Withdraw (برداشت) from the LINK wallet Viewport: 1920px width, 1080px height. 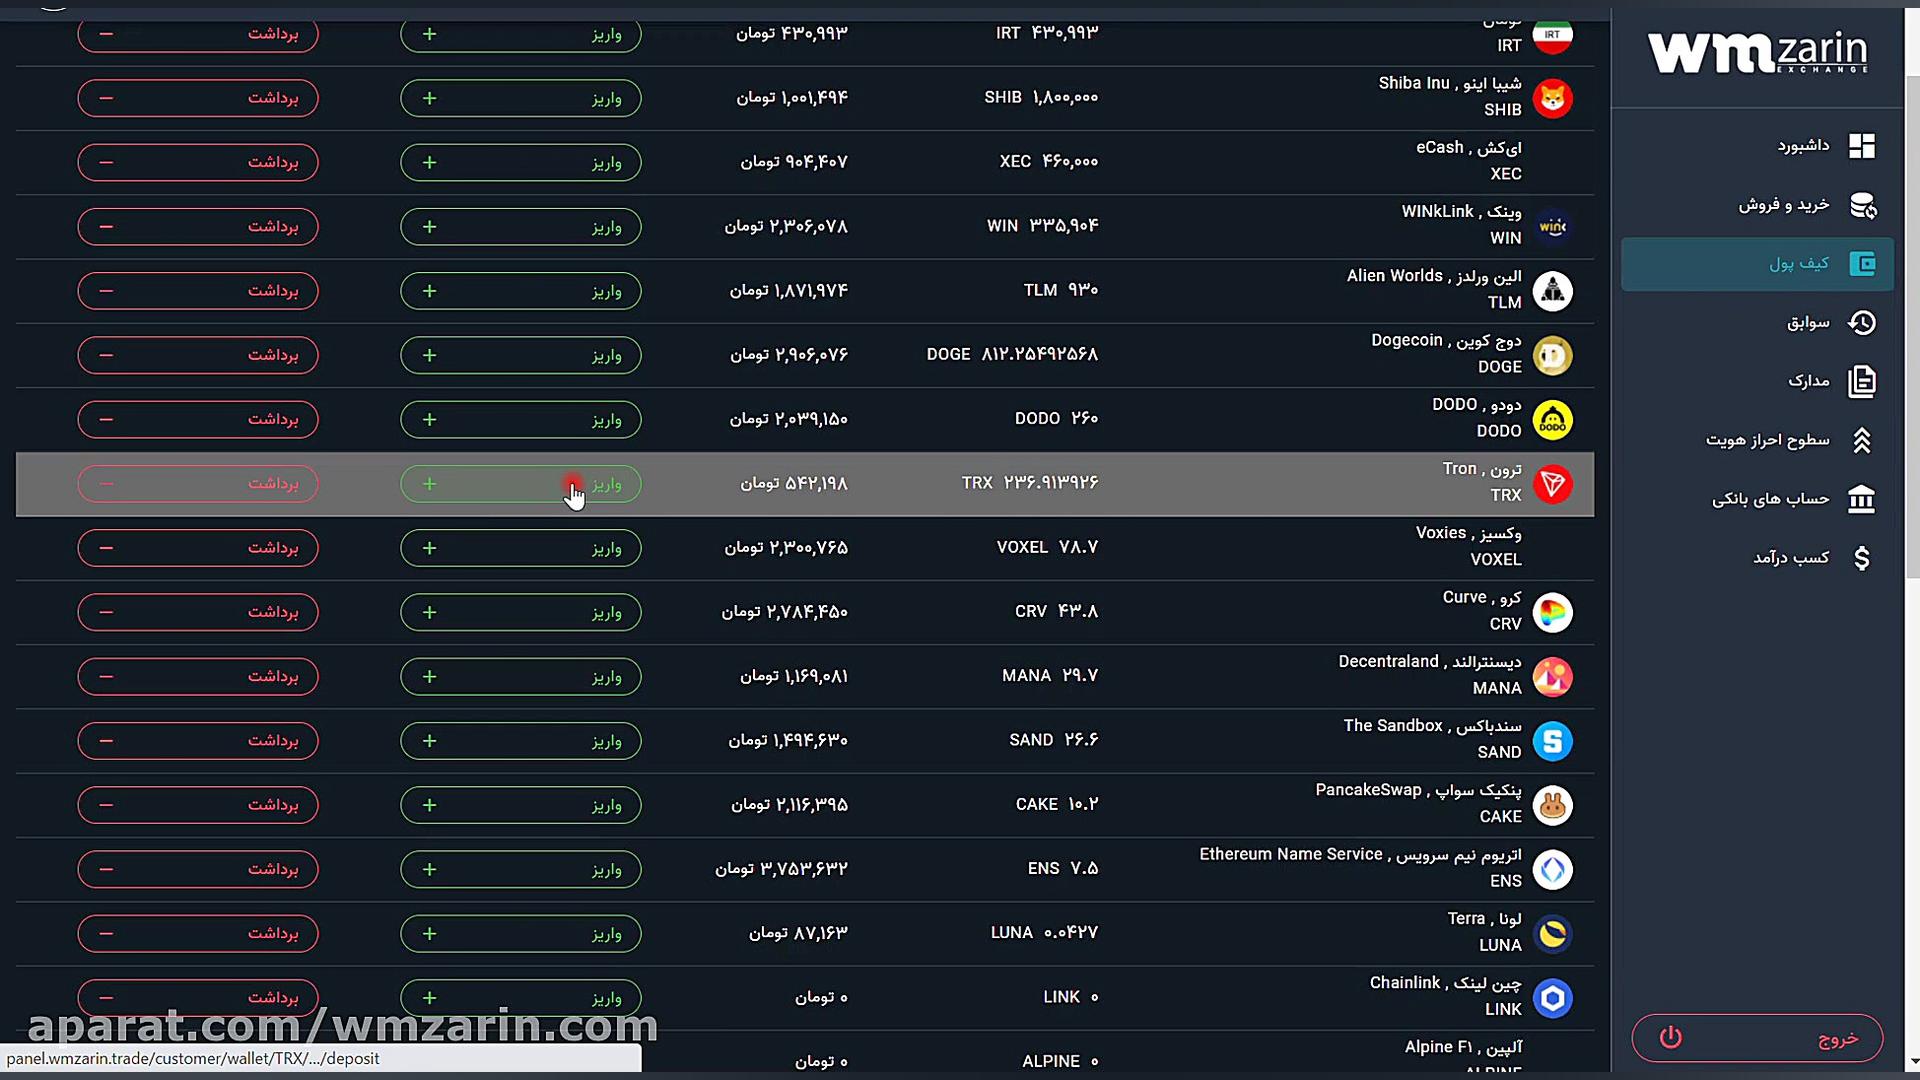pos(198,998)
